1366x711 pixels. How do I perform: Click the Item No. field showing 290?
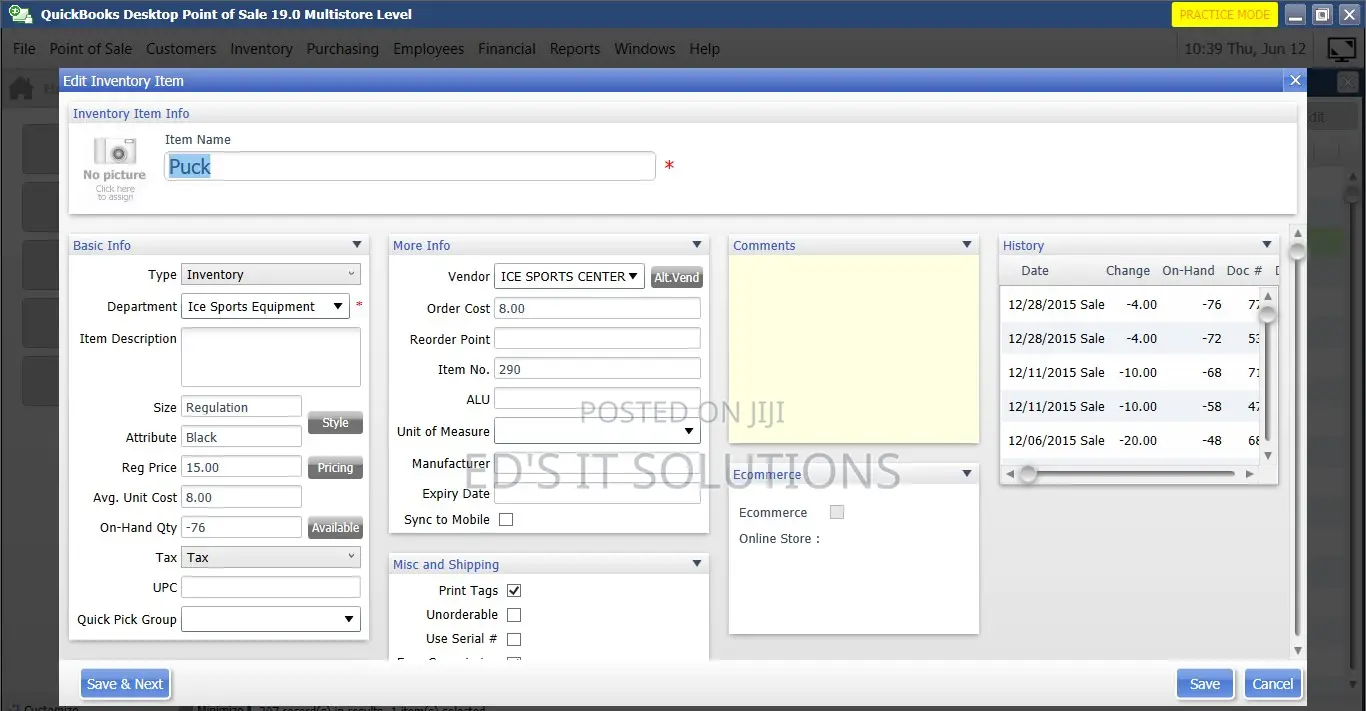(x=598, y=369)
